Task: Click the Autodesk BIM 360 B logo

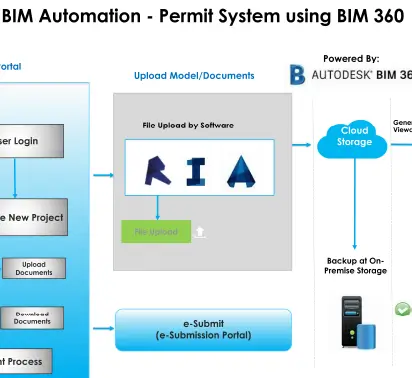Action: tap(297, 75)
